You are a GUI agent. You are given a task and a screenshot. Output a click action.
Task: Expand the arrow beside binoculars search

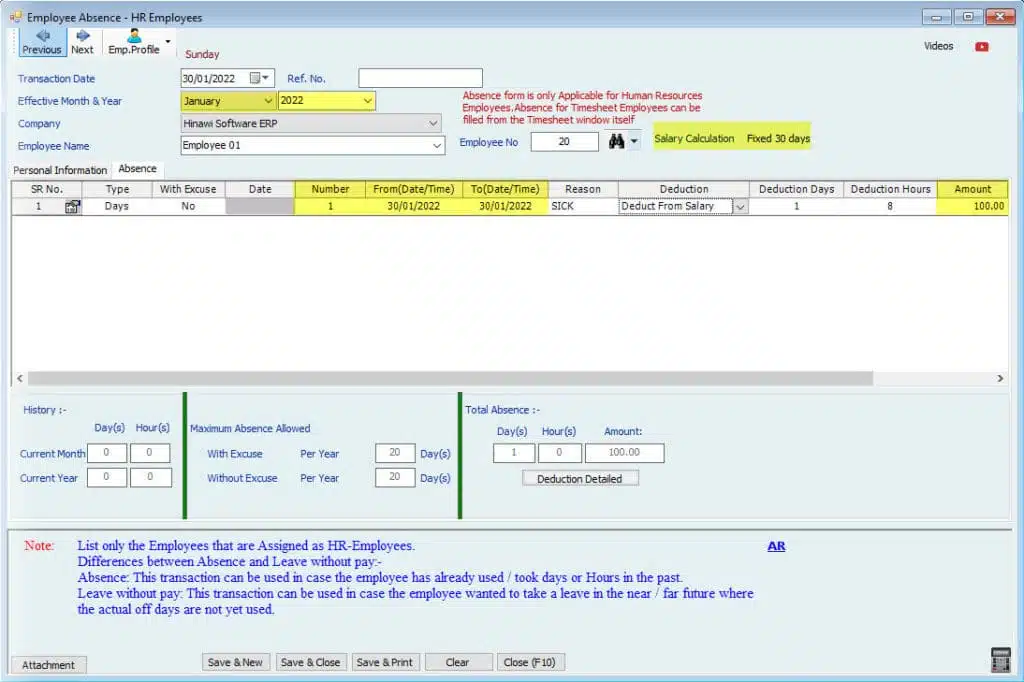633,141
